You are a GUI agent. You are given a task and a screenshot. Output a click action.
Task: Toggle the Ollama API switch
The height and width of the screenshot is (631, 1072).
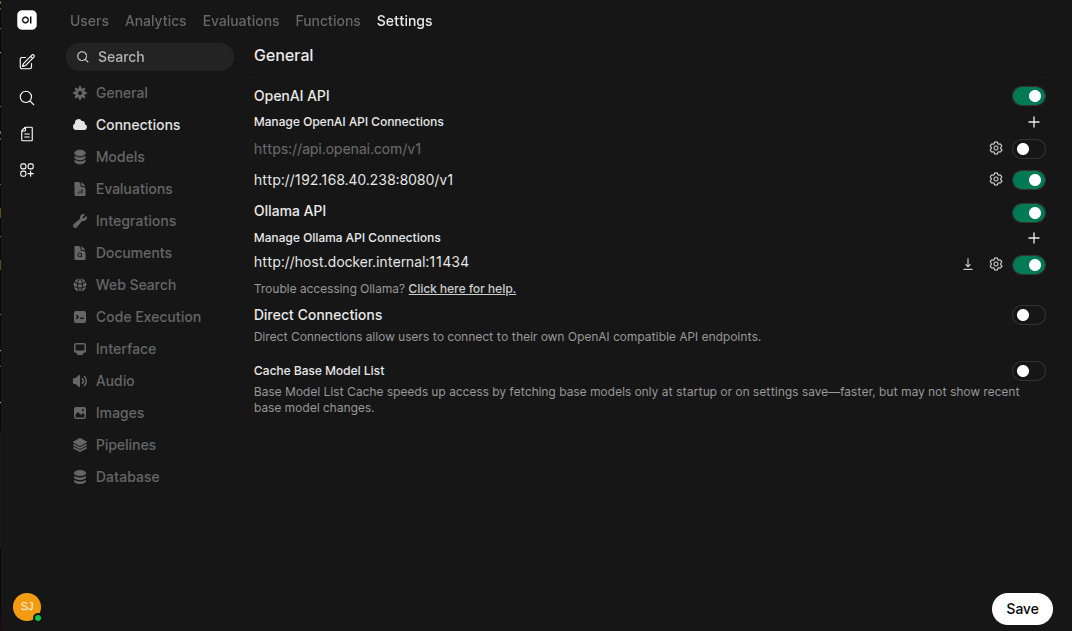pos(1028,213)
